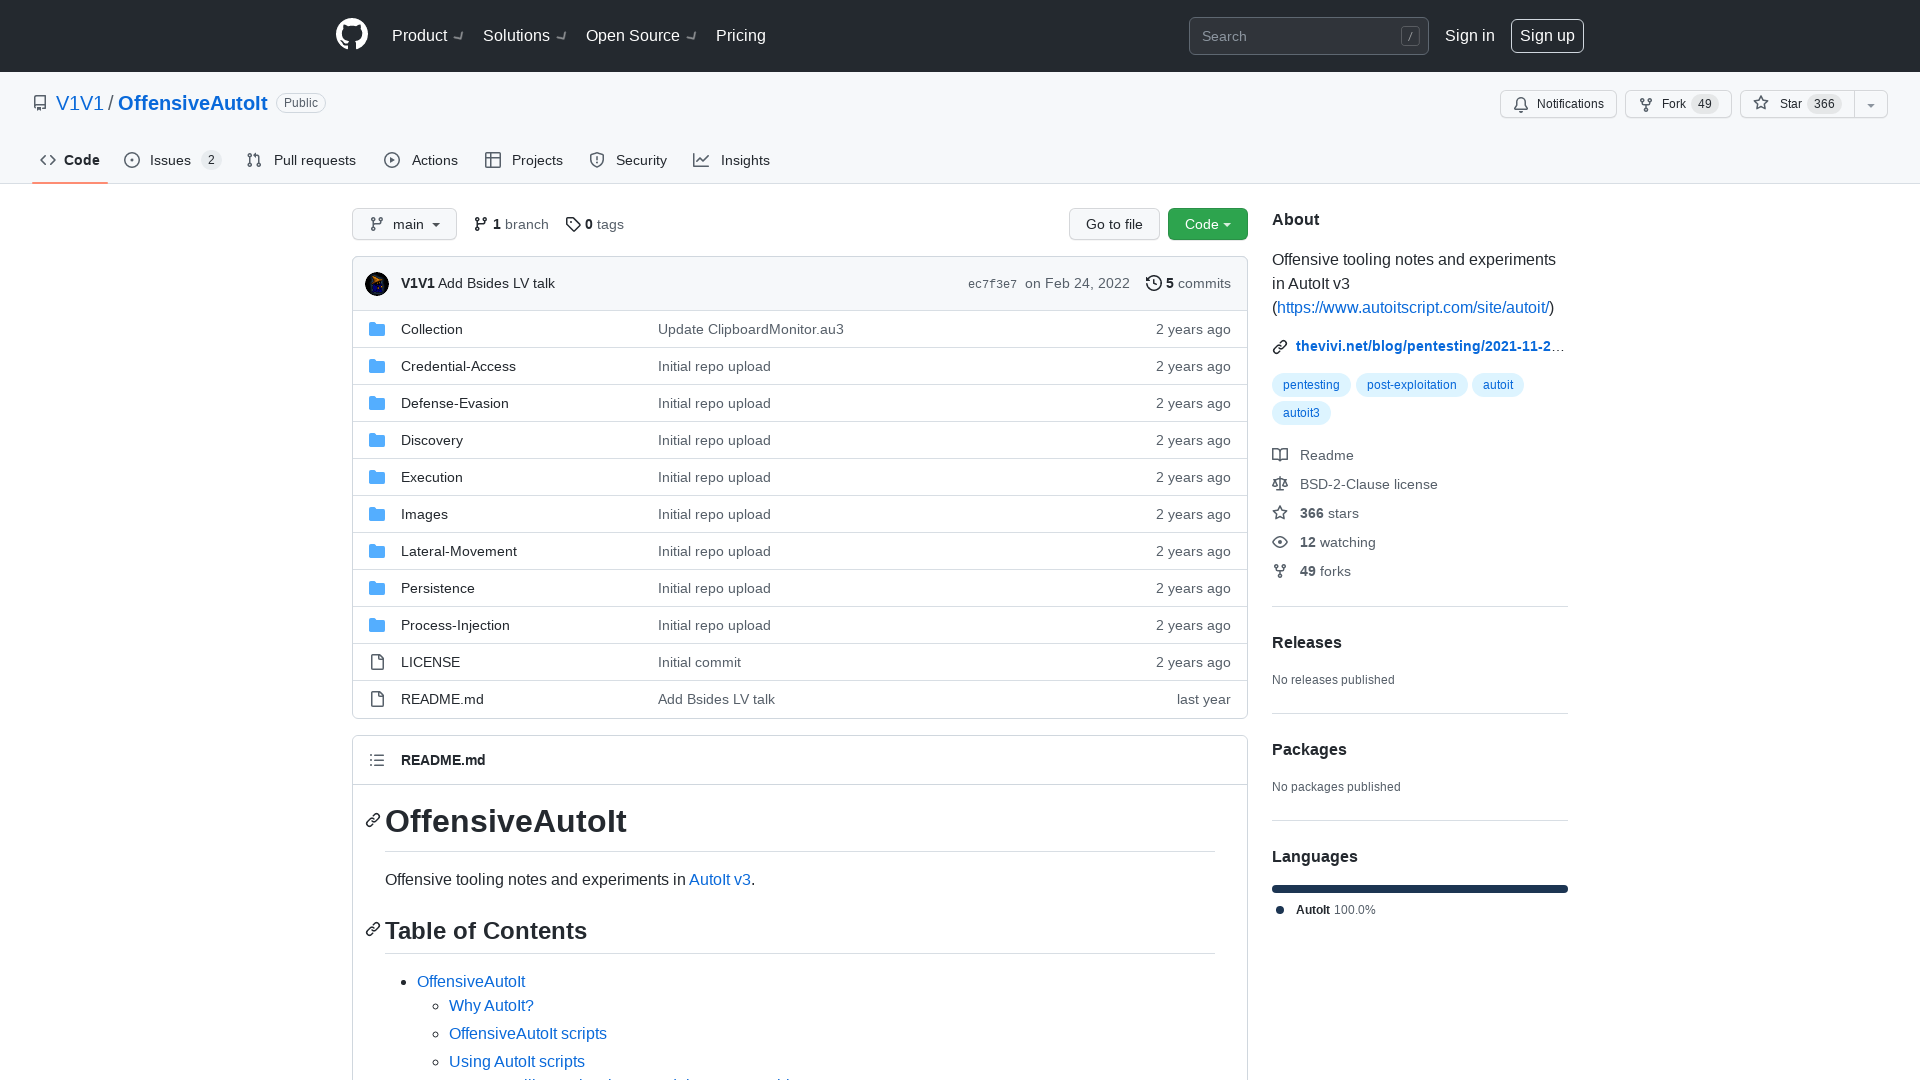Click the LICENSE file icon
The width and height of the screenshot is (1920, 1080).
pyautogui.click(x=377, y=662)
